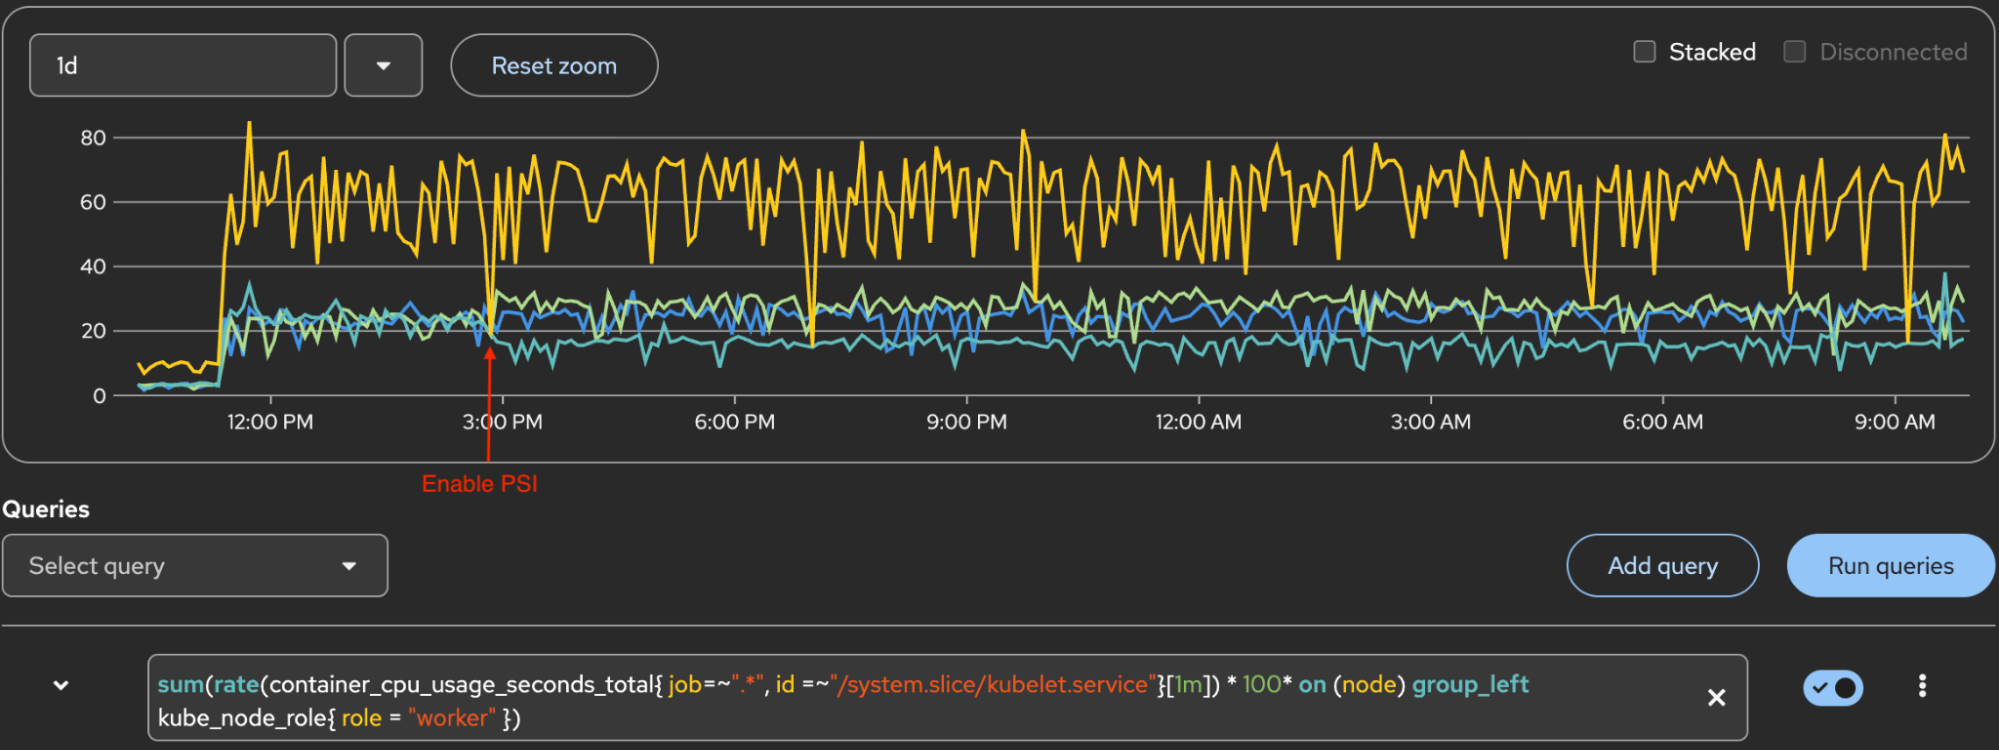Viewport: 1999px width, 750px height.
Task: Click the Add query button
Action: coord(1662,566)
